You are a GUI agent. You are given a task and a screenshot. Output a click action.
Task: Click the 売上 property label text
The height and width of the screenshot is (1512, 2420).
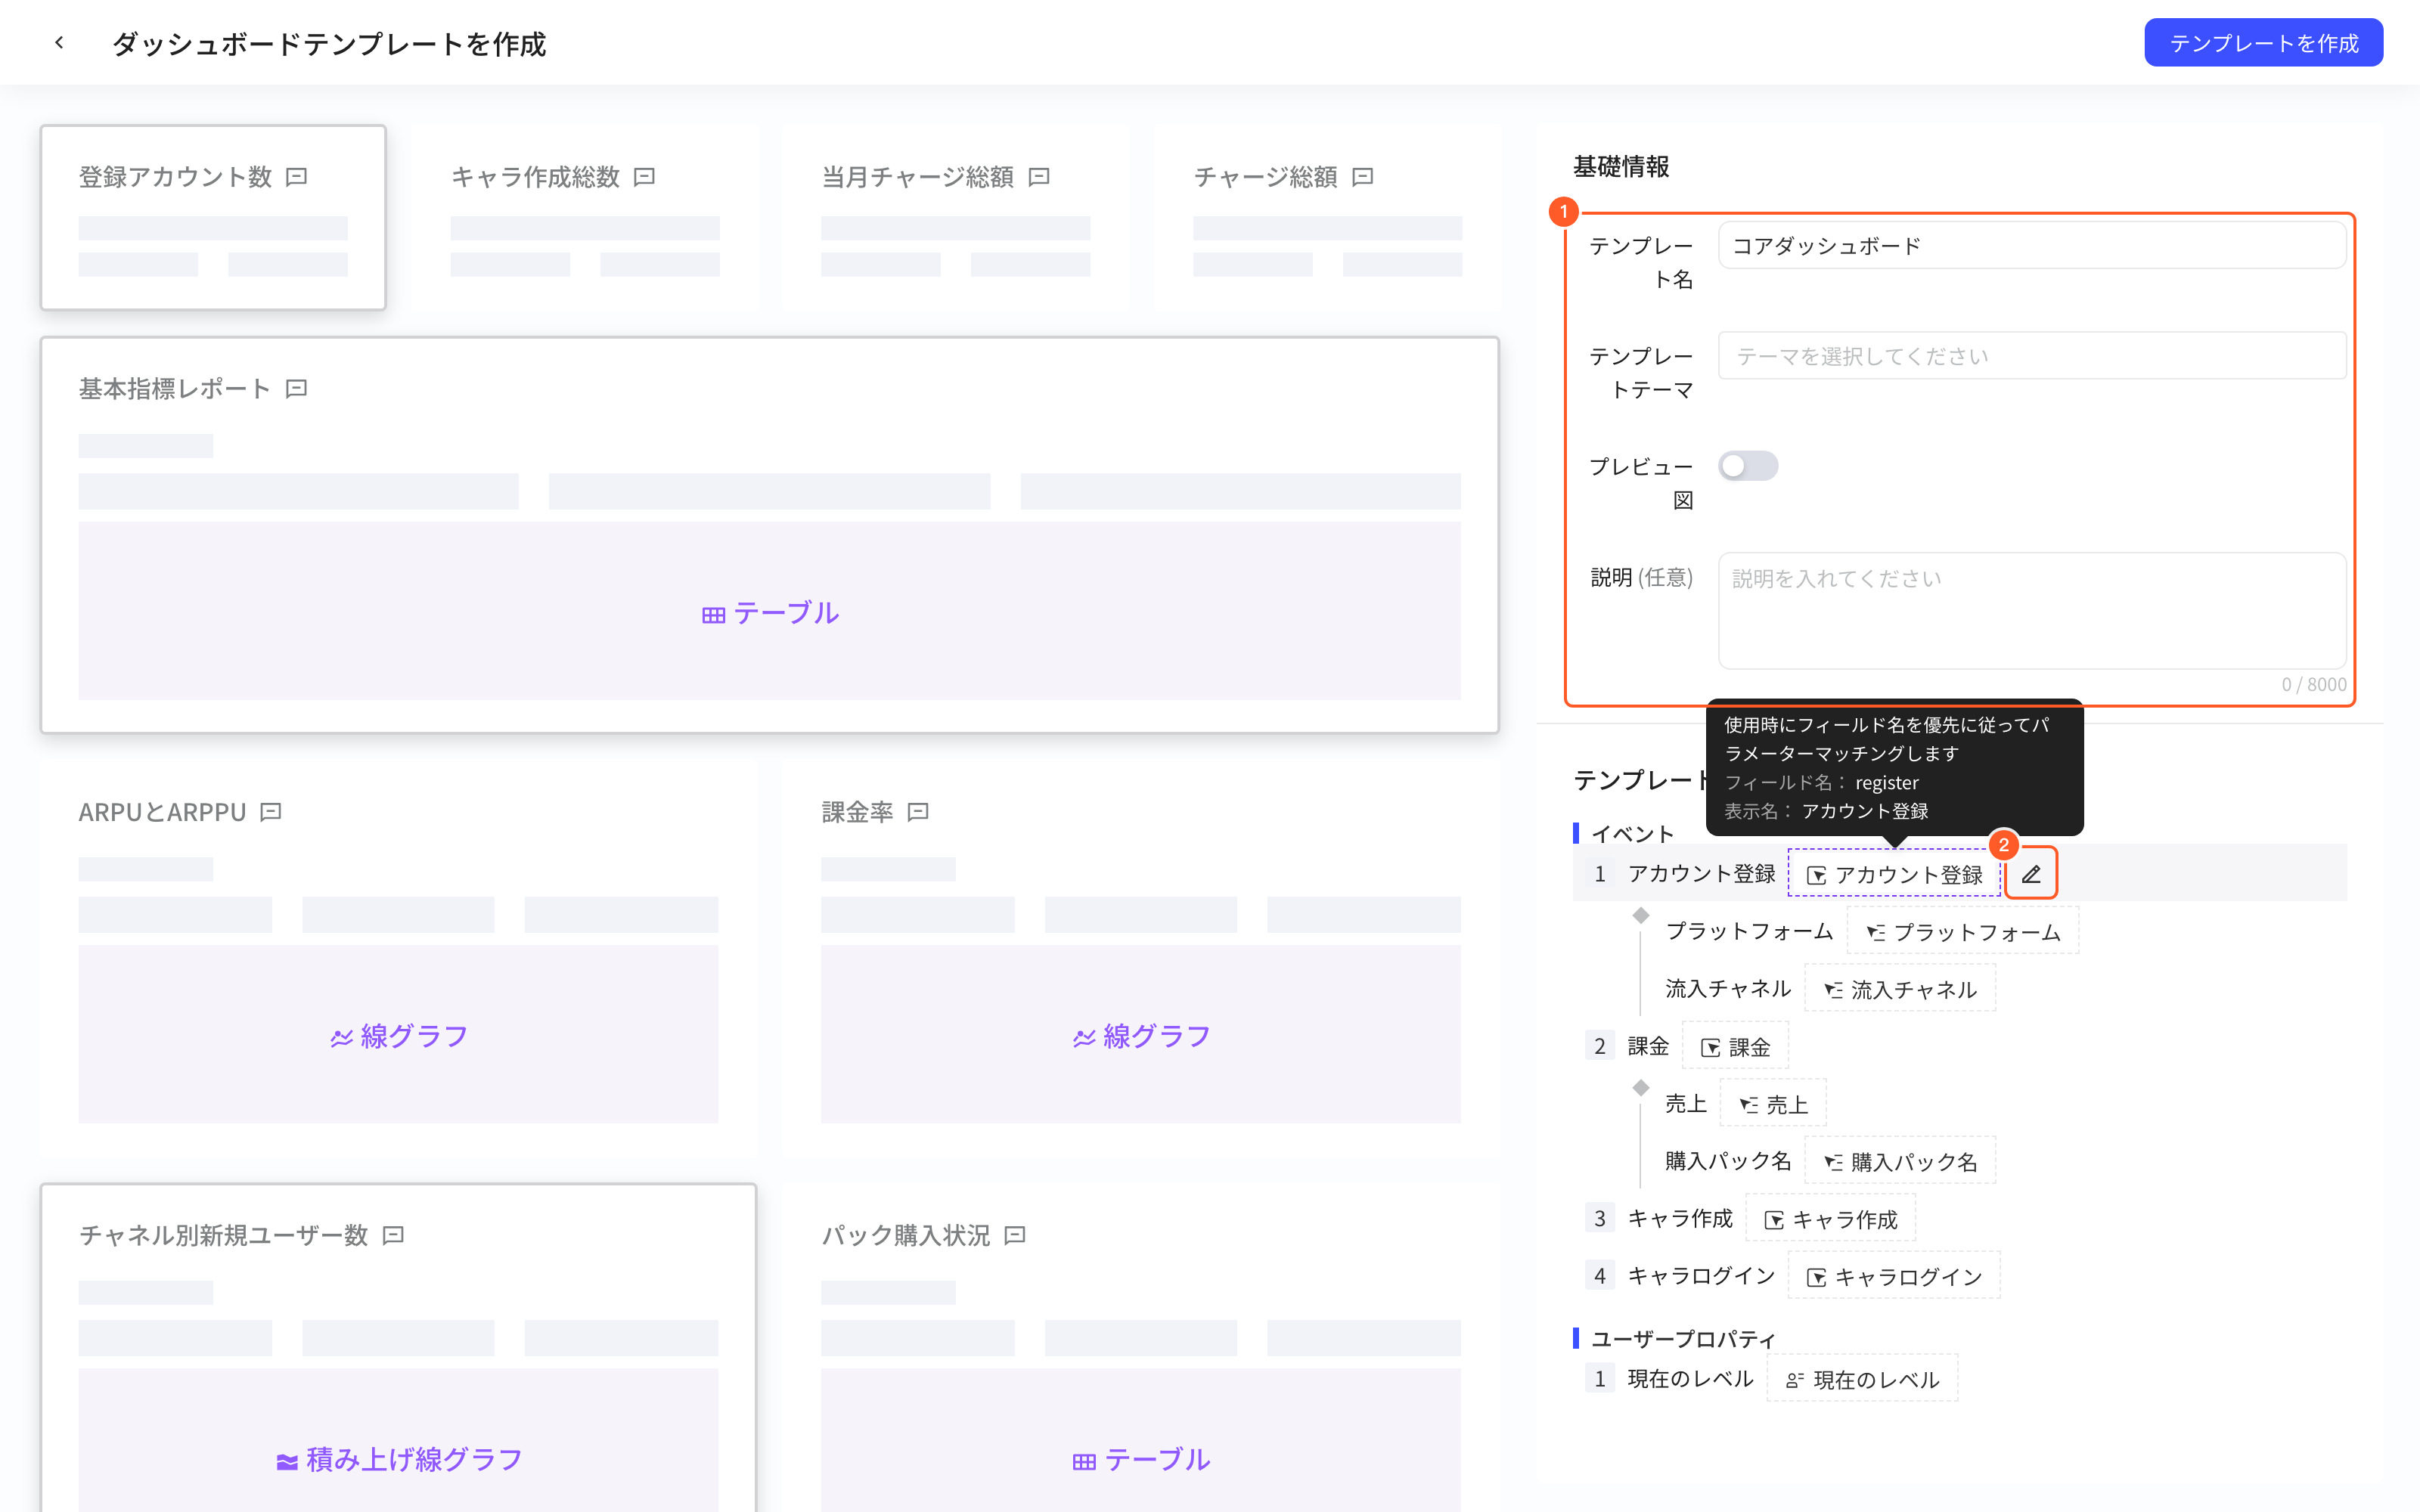1686,1103
